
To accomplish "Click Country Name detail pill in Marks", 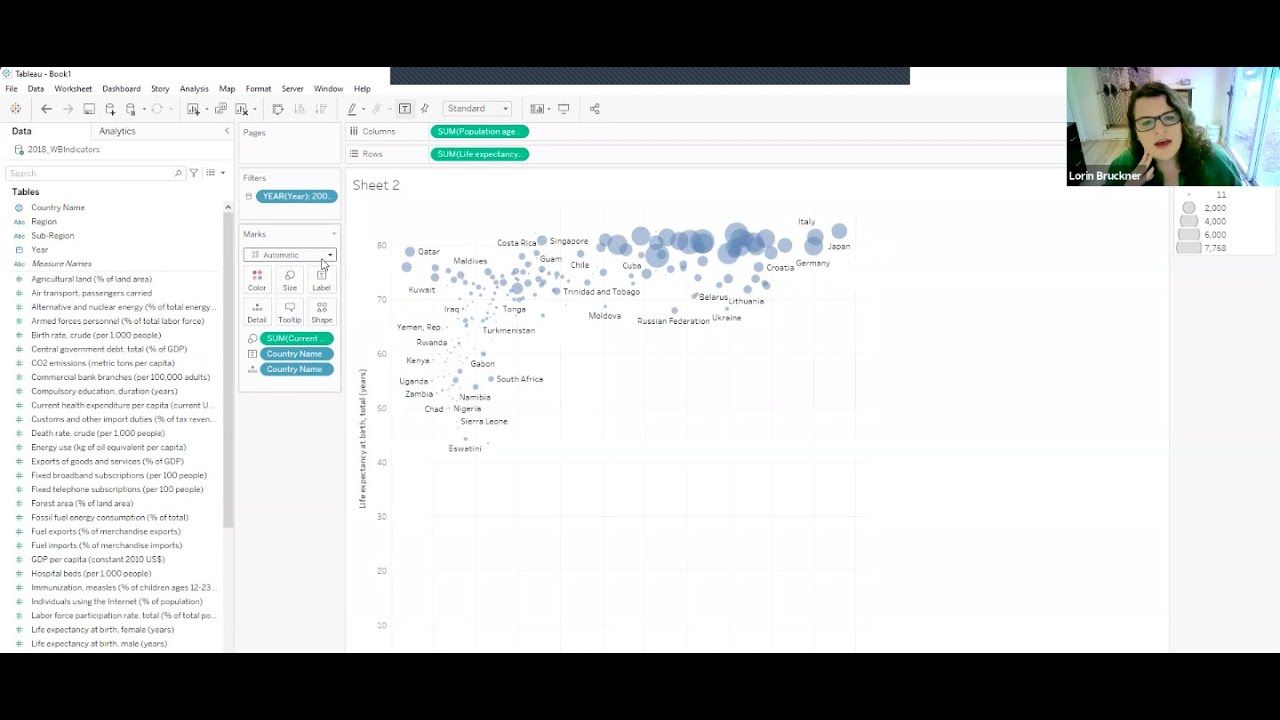I will click(296, 369).
